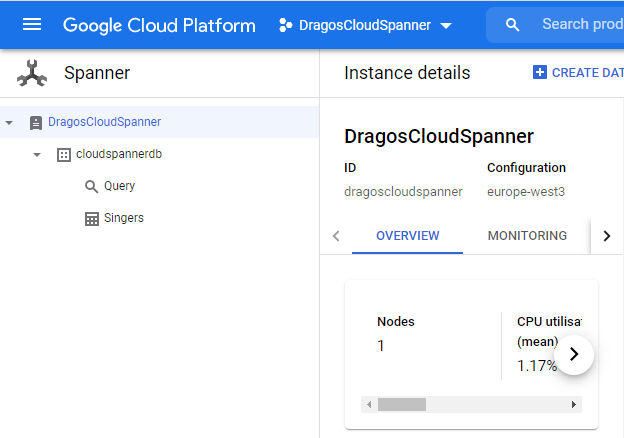Click the Nodes label in metrics card
Screen dimensions: 624x438
click(x=396, y=321)
